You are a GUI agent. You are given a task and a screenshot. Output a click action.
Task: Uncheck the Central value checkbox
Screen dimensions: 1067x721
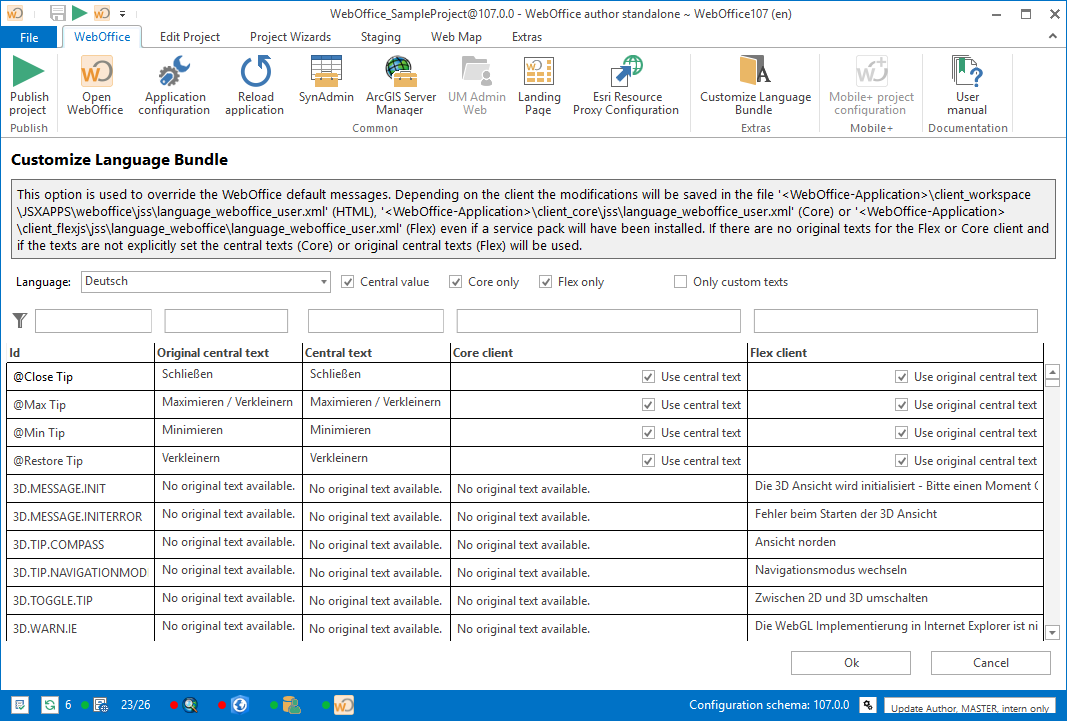coord(346,281)
